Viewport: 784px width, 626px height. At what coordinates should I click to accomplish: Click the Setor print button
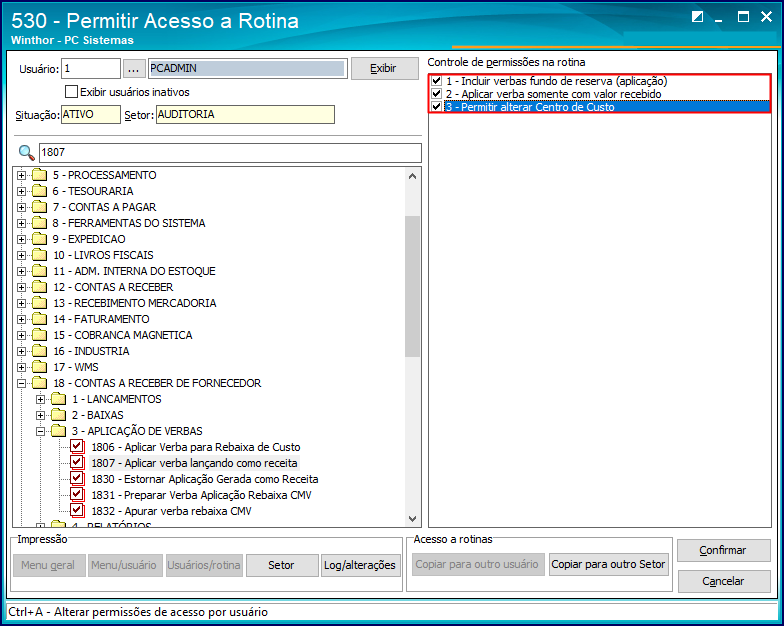tap(282, 565)
